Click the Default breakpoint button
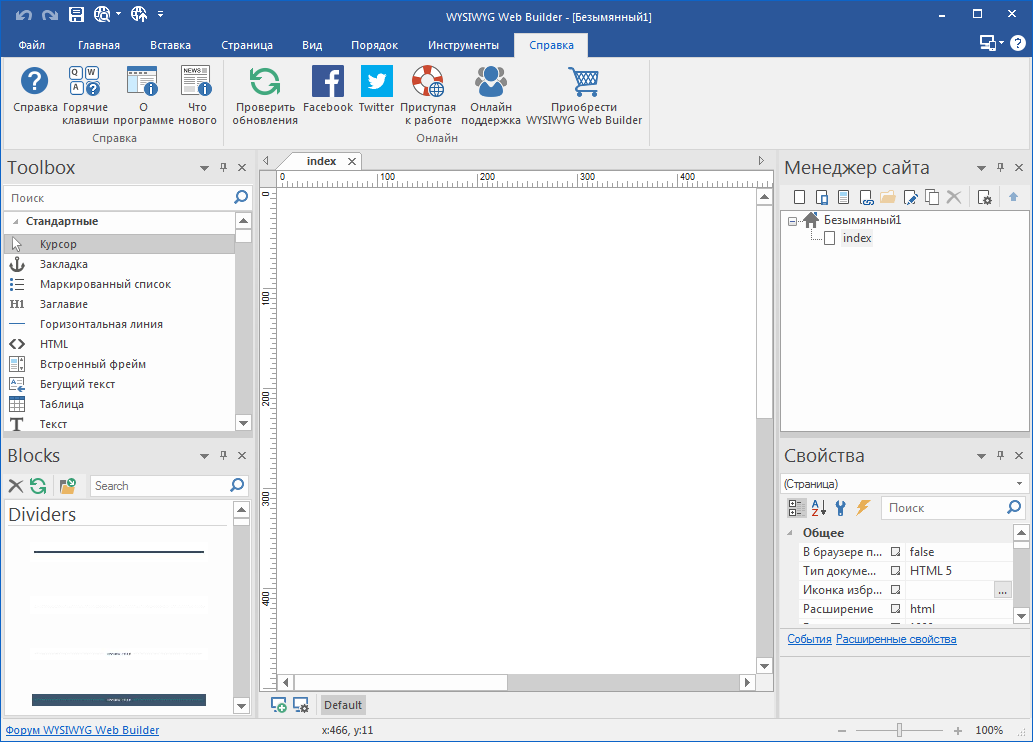The image size is (1033, 742). [x=343, y=705]
